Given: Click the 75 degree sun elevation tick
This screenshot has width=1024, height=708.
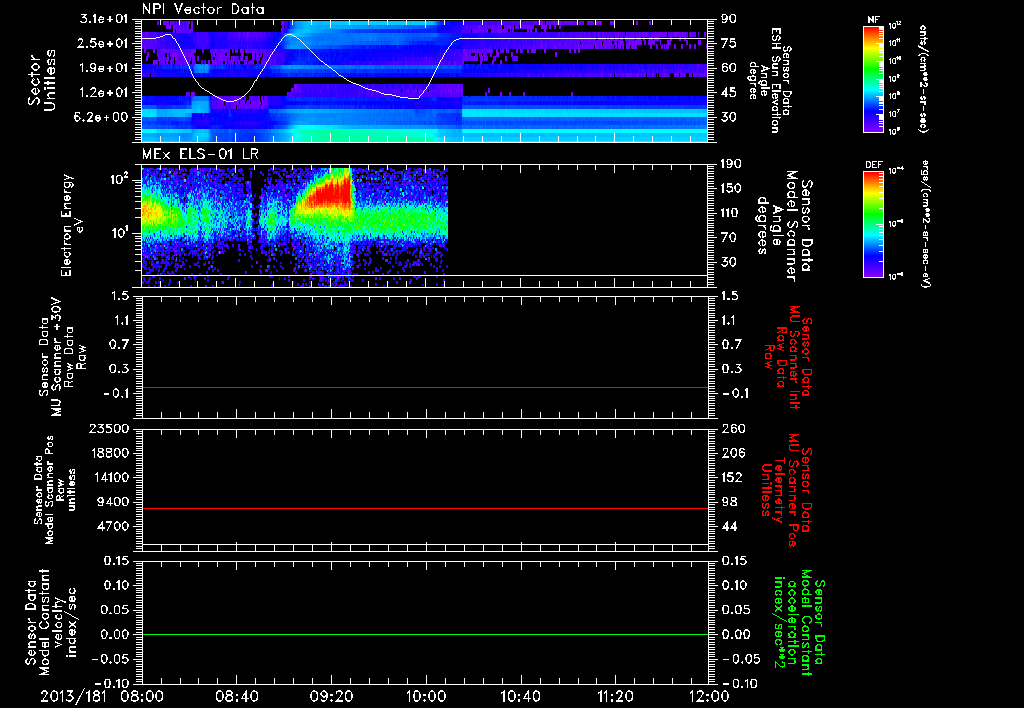Looking at the screenshot, I should click(x=729, y=43).
